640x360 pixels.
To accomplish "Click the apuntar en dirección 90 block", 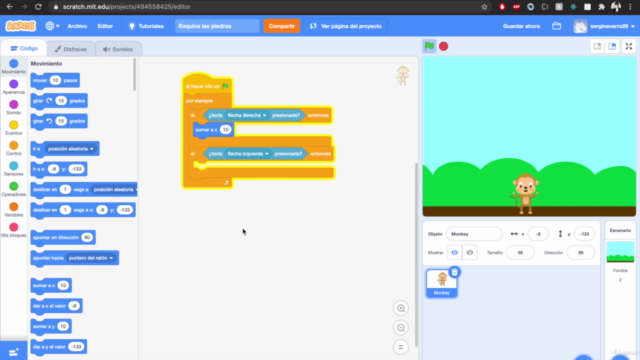I will 63,238.
